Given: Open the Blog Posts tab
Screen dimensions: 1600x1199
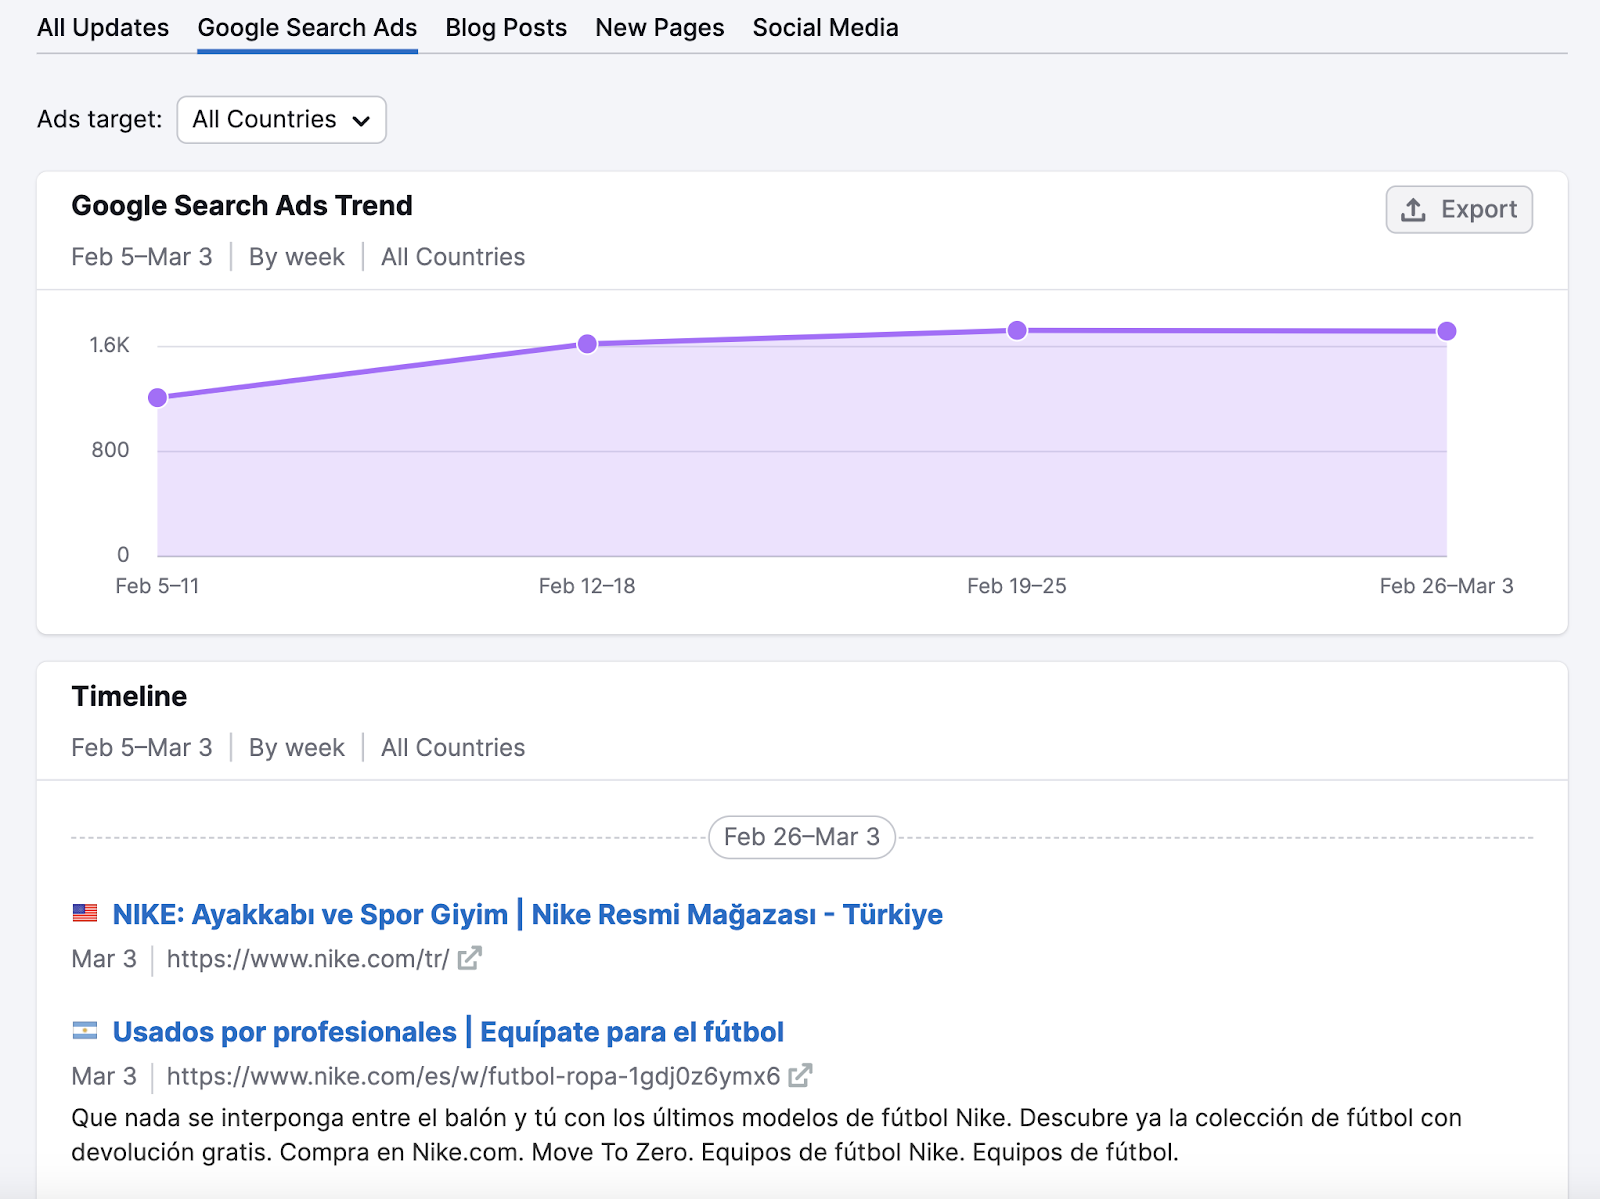Looking at the screenshot, I should (506, 28).
